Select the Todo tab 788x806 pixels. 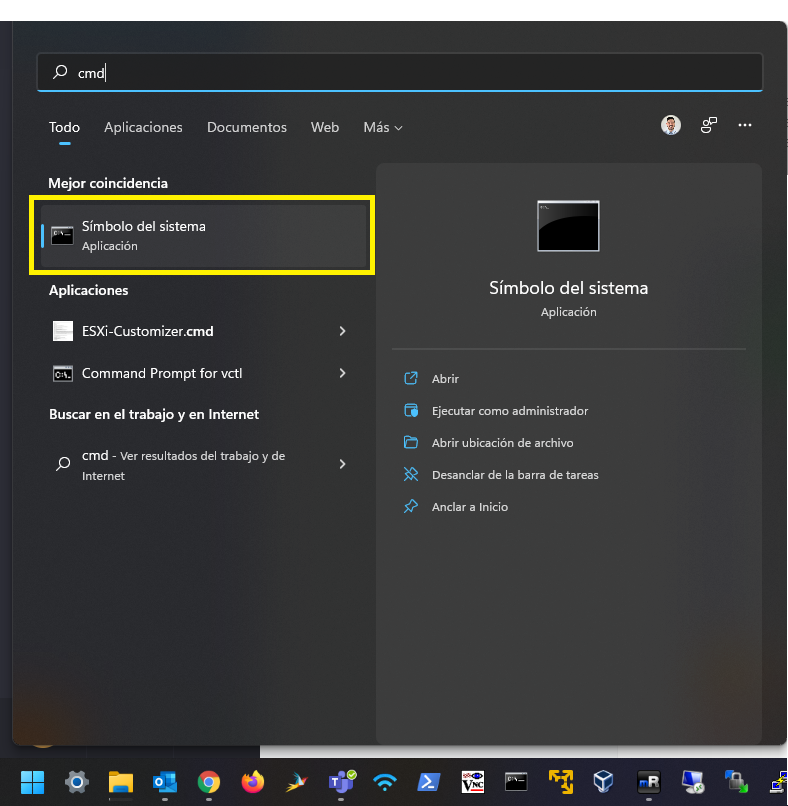tap(64, 127)
